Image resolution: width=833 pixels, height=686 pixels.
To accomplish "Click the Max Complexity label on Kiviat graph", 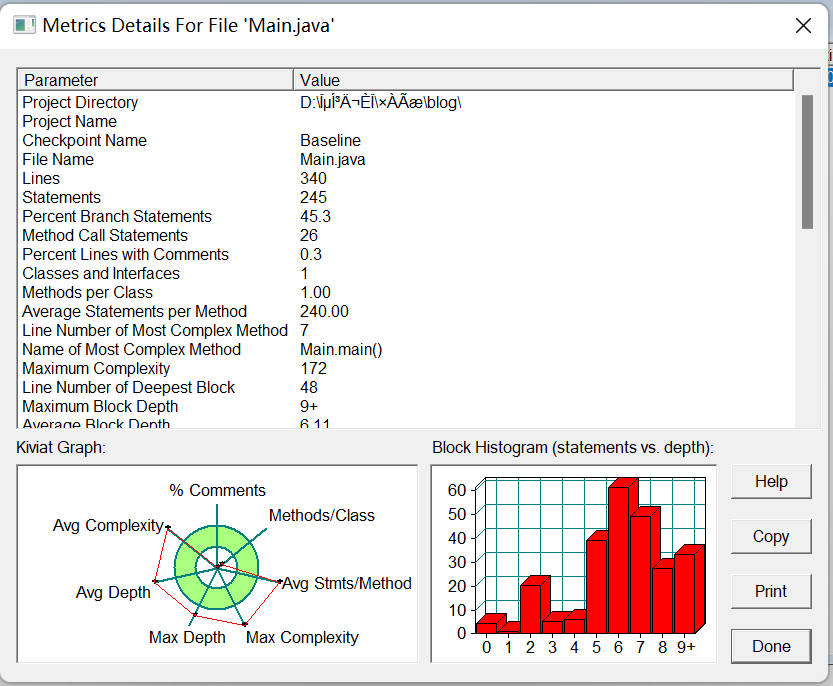I will [x=302, y=637].
